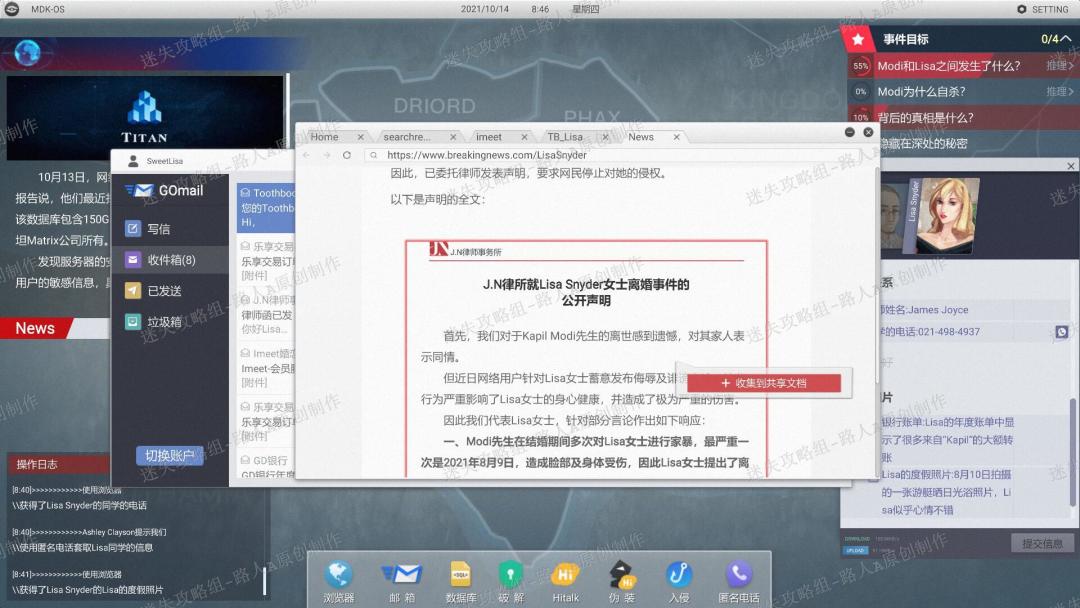This screenshot has width=1080, height=608.
Task: Click the 收件箱 inbox icon in GOmail
Action: click(x=133, y=260)
